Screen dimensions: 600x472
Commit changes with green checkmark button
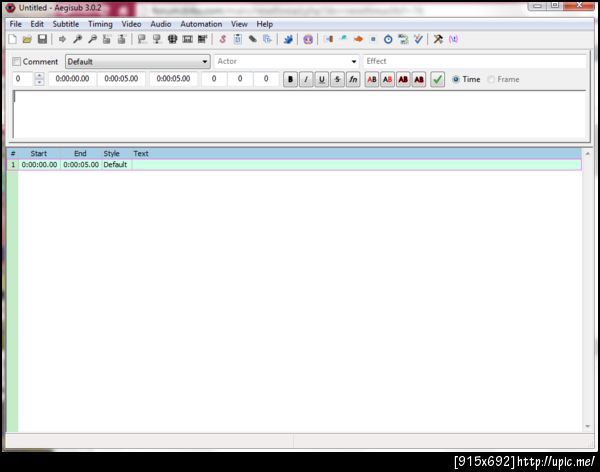(437, 79)
